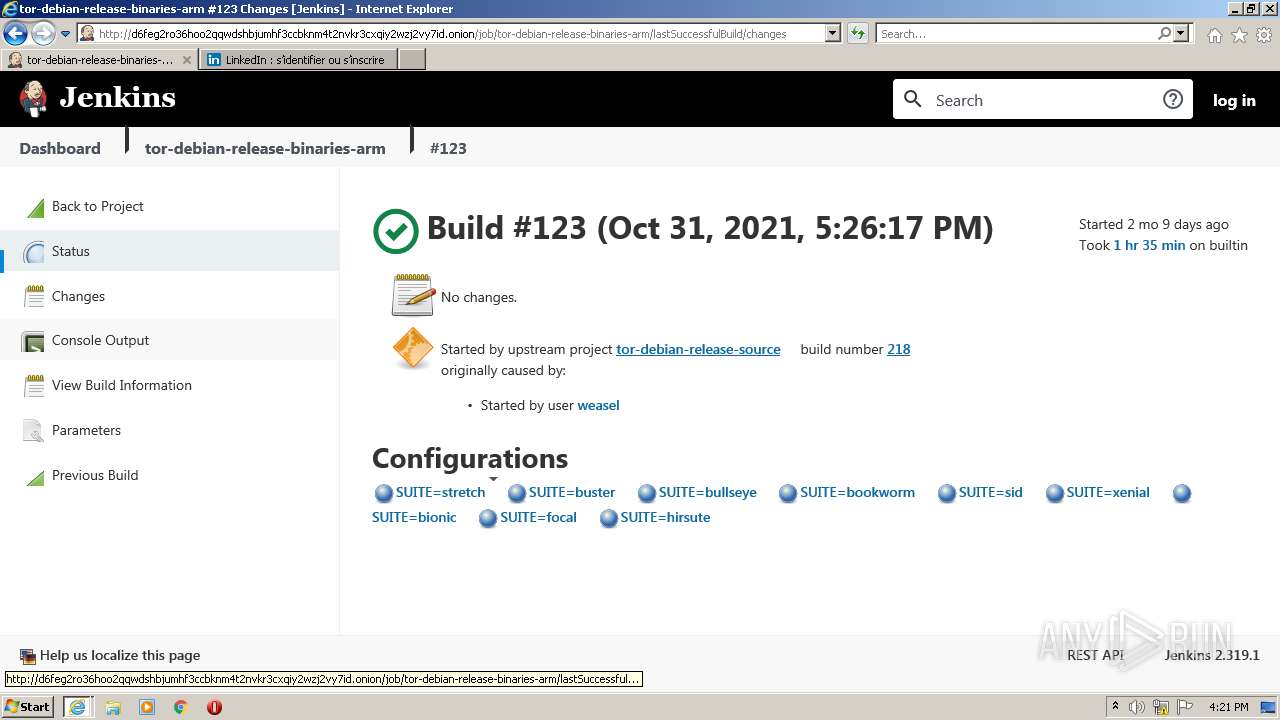Viewport: 1280px width, 720px height.
Task: Click the browser refresh icon
Action: 857,33
